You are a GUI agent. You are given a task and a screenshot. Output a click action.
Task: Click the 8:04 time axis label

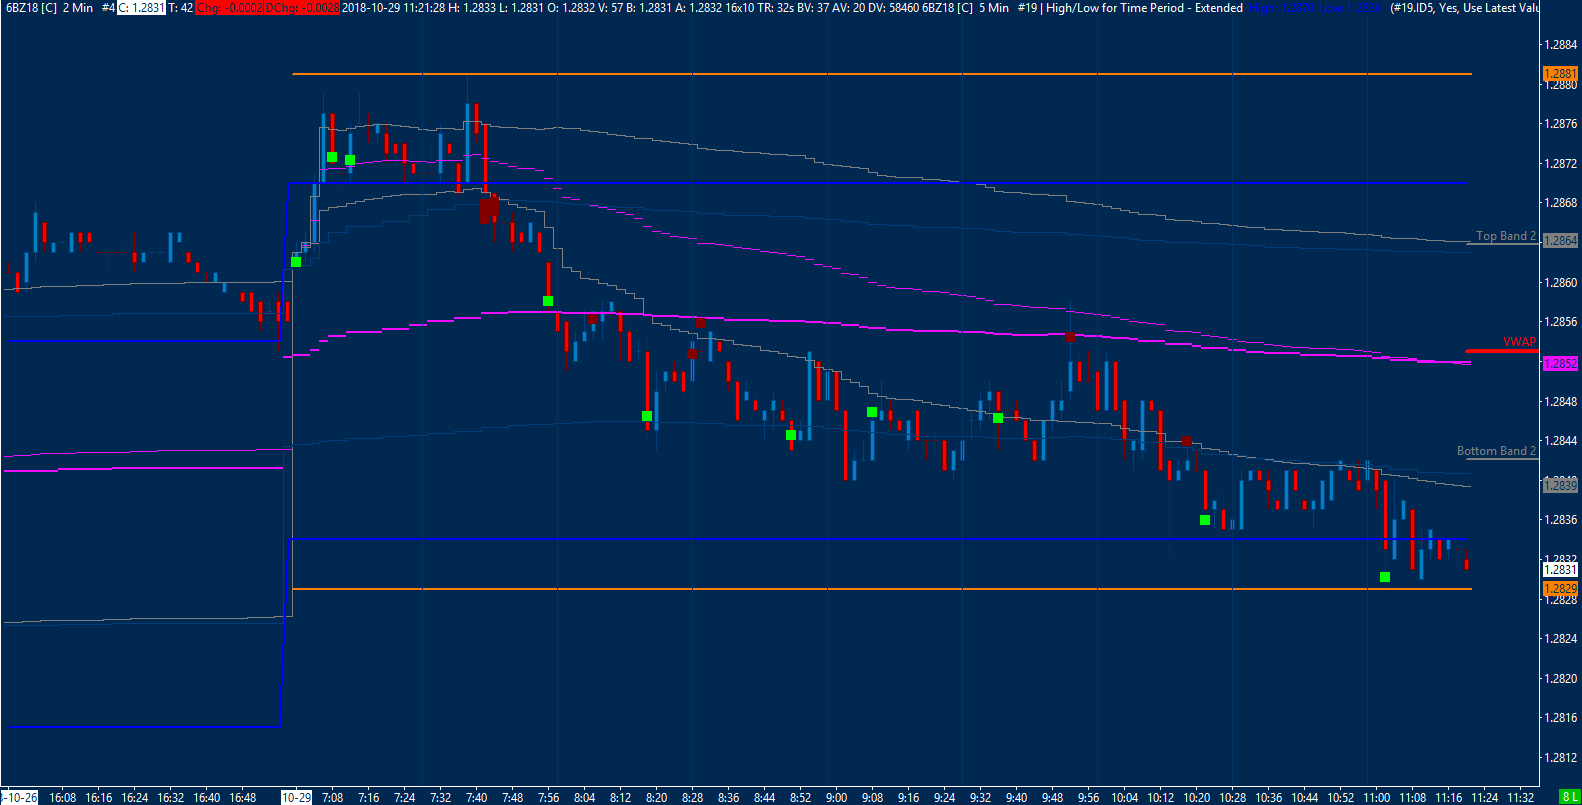(585, 797)
